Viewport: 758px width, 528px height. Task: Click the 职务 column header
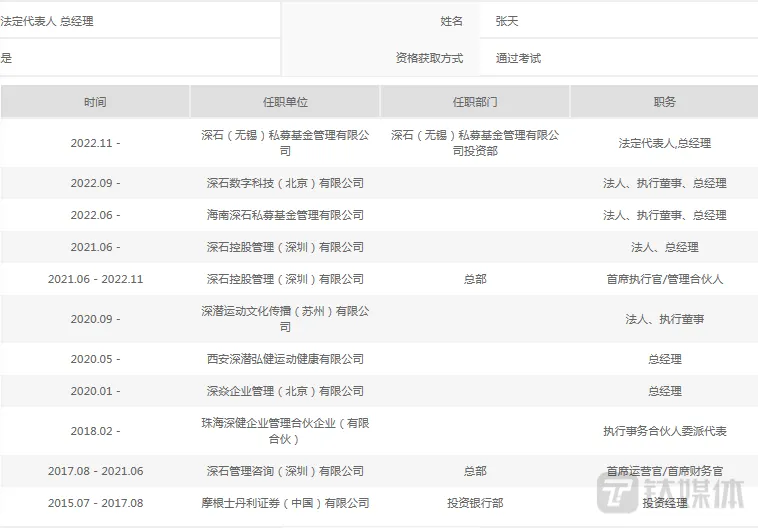pyautogui.click(x=664, y=102)
